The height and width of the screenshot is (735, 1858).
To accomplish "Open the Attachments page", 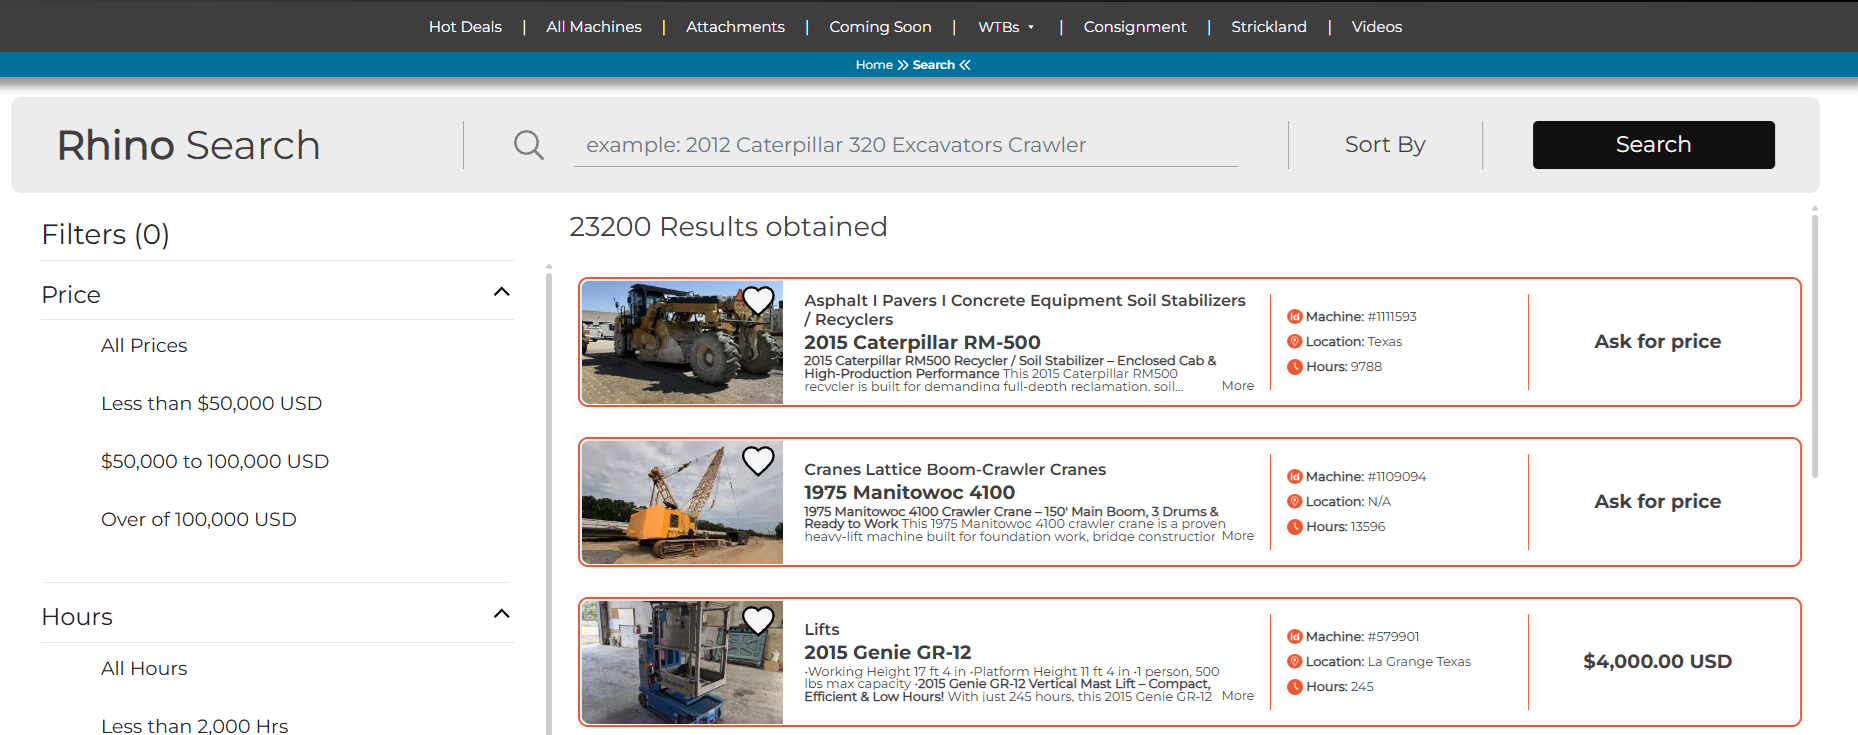I will (x=735, y=27).
